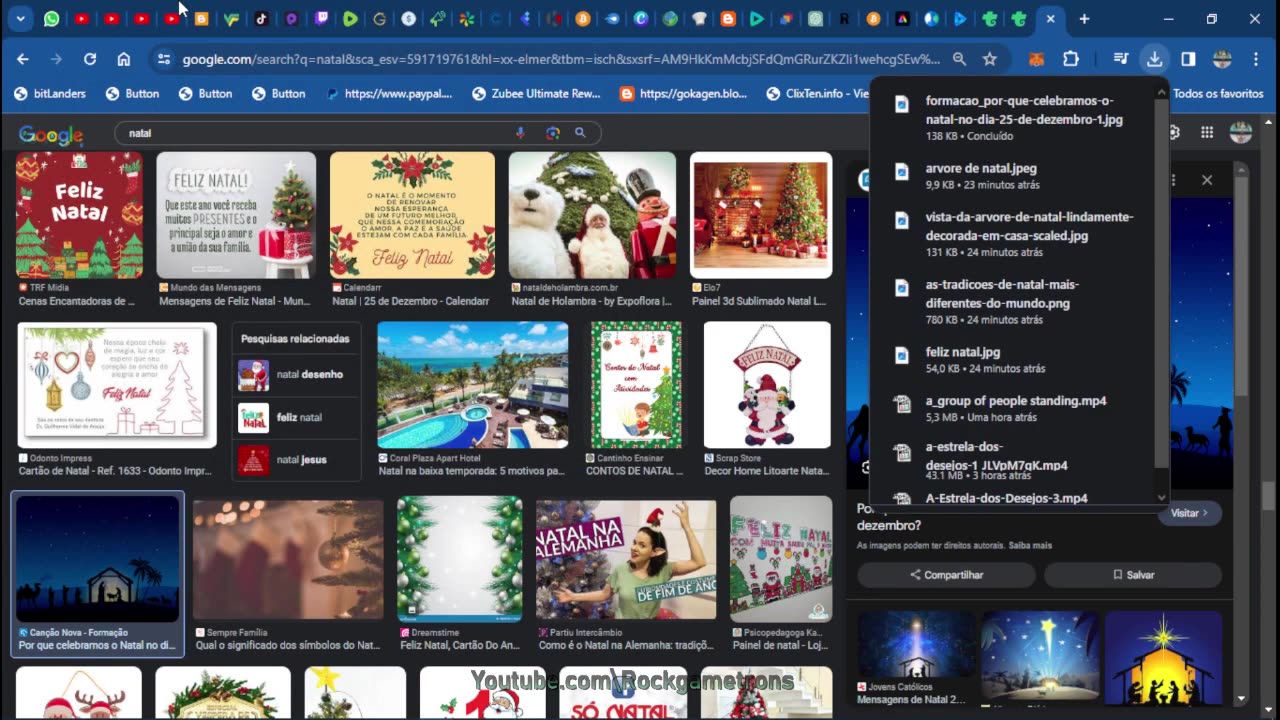This screenshot has width=1280, height=720.
Task: Open the Coral Plaza Apart Hotel image
Action: [473, 385]
